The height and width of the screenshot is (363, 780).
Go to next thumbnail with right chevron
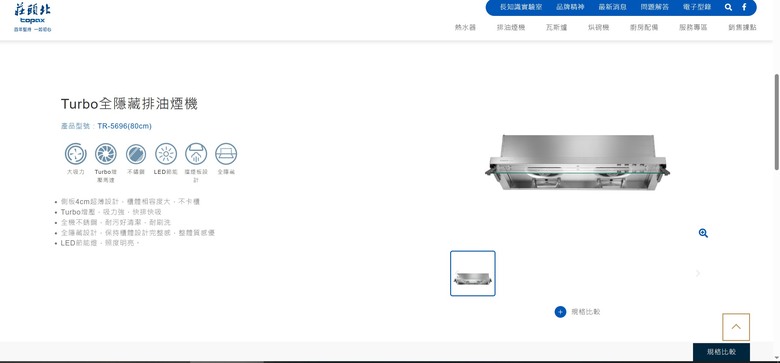coord(697,273)
